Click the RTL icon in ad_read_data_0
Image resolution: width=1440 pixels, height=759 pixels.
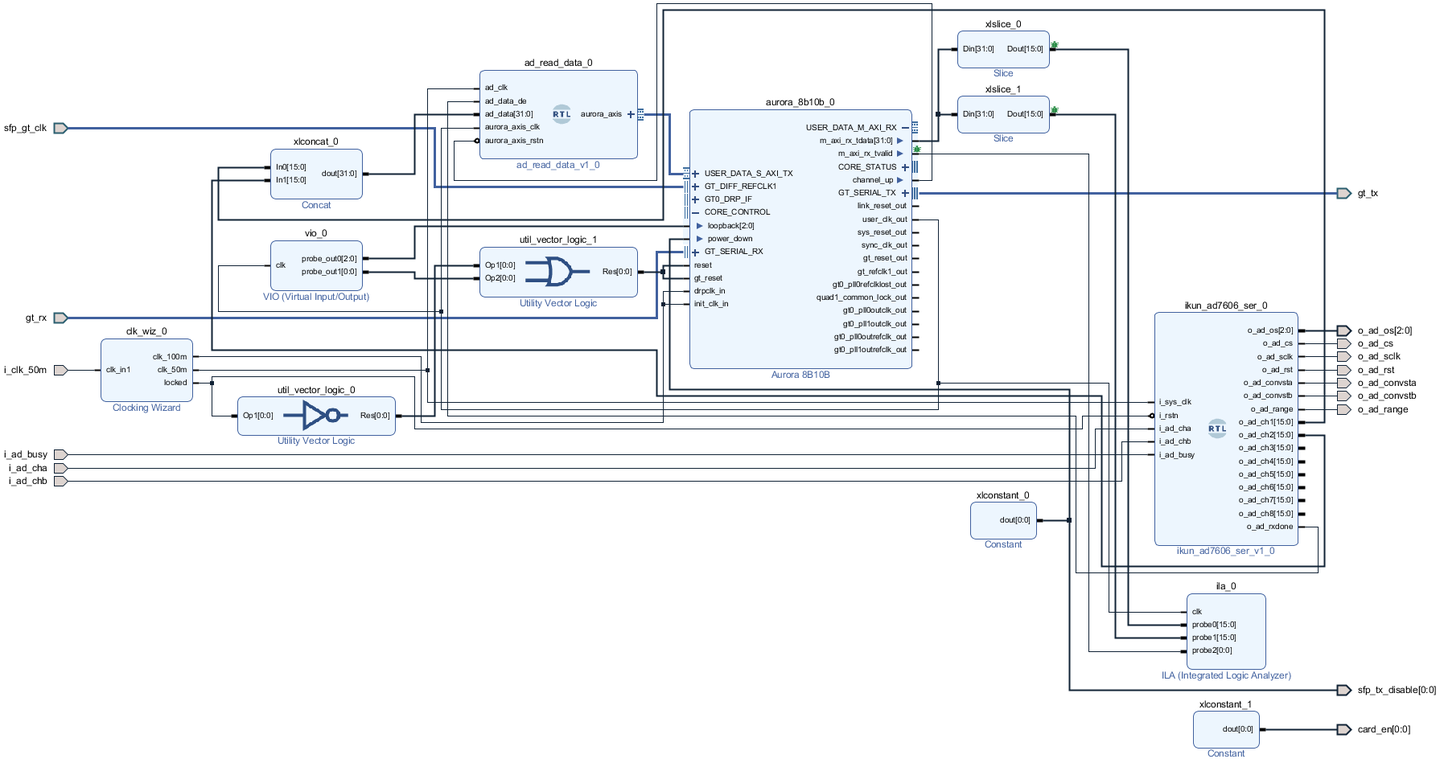point(562,114)
